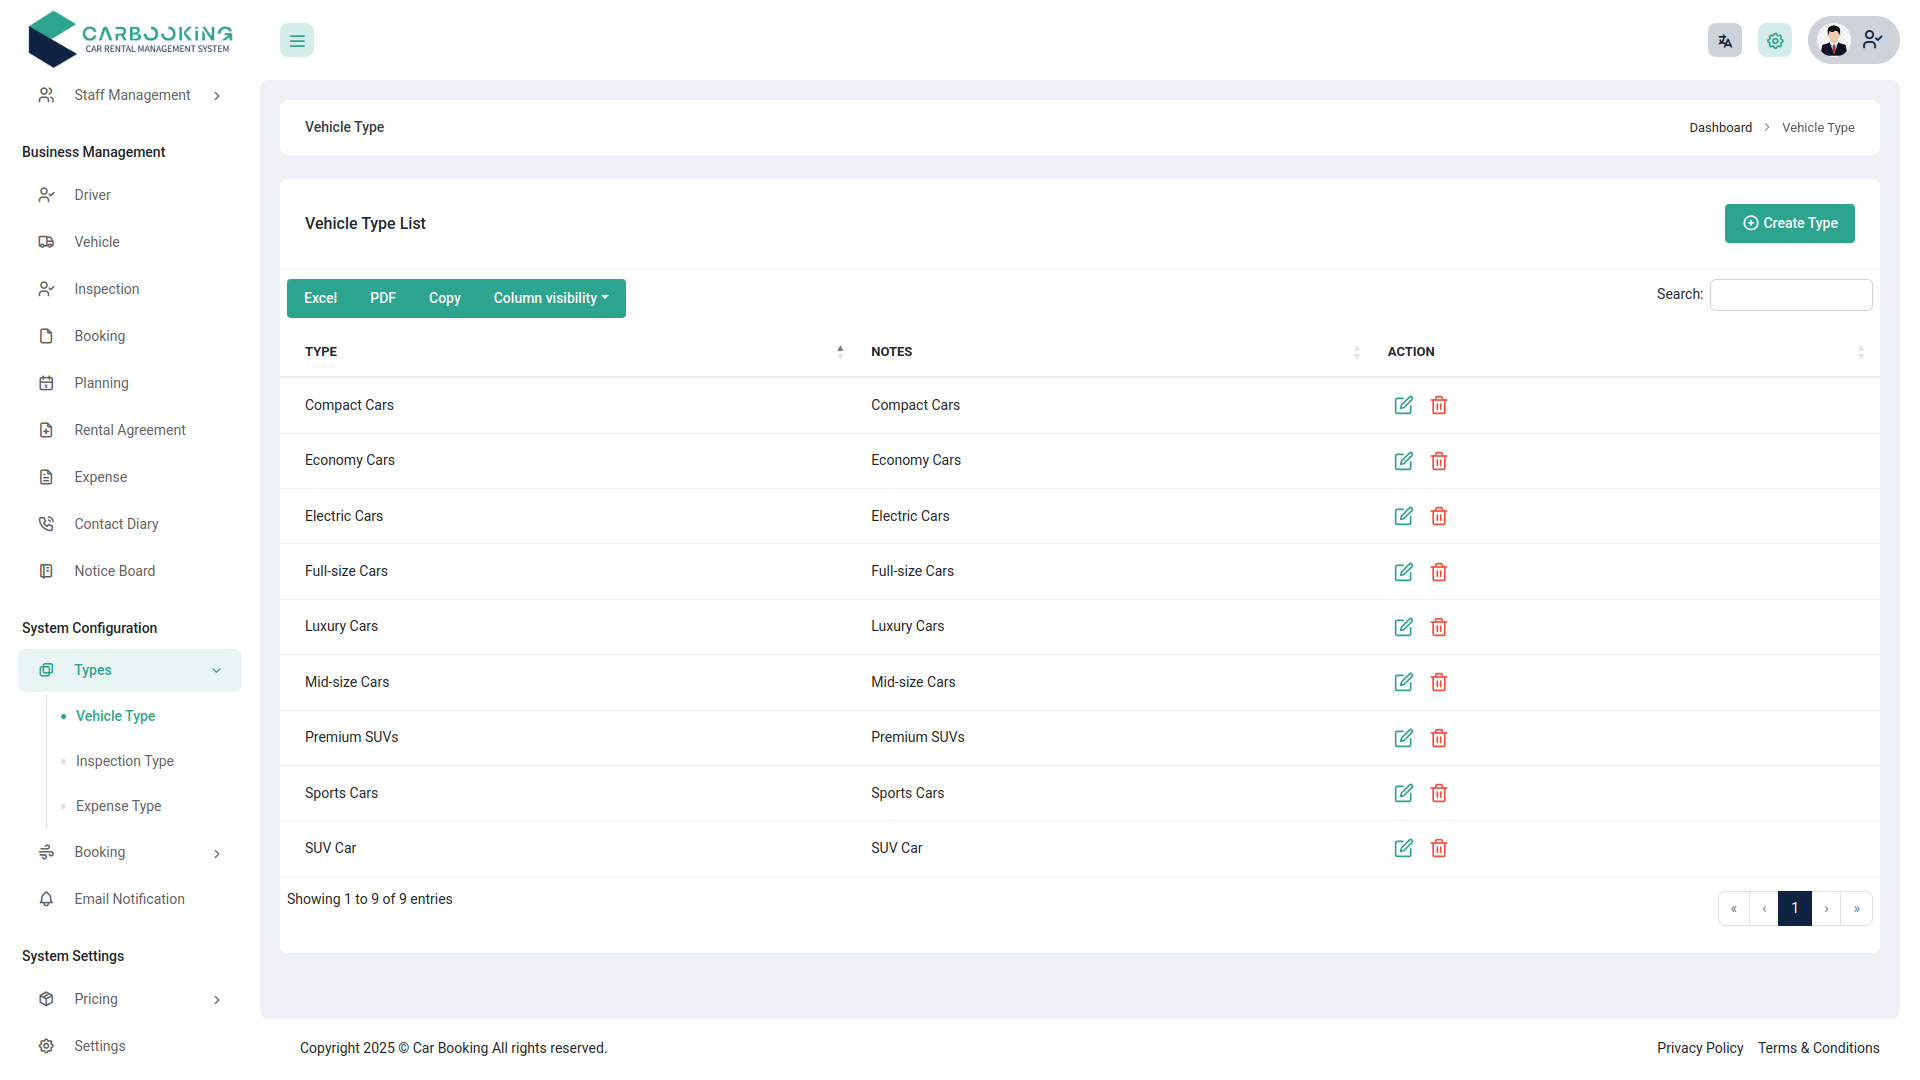Open the Privacy Policy link
This screenshot has height=1080, width=1920.
tap(1700, 1048)
